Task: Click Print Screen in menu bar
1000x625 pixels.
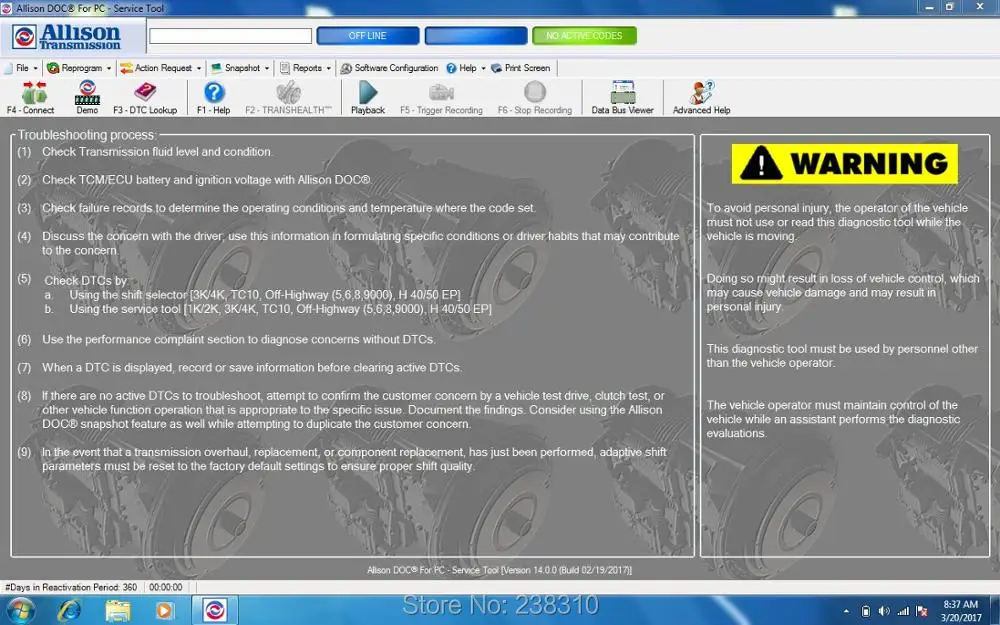Action: pos(520,68)
